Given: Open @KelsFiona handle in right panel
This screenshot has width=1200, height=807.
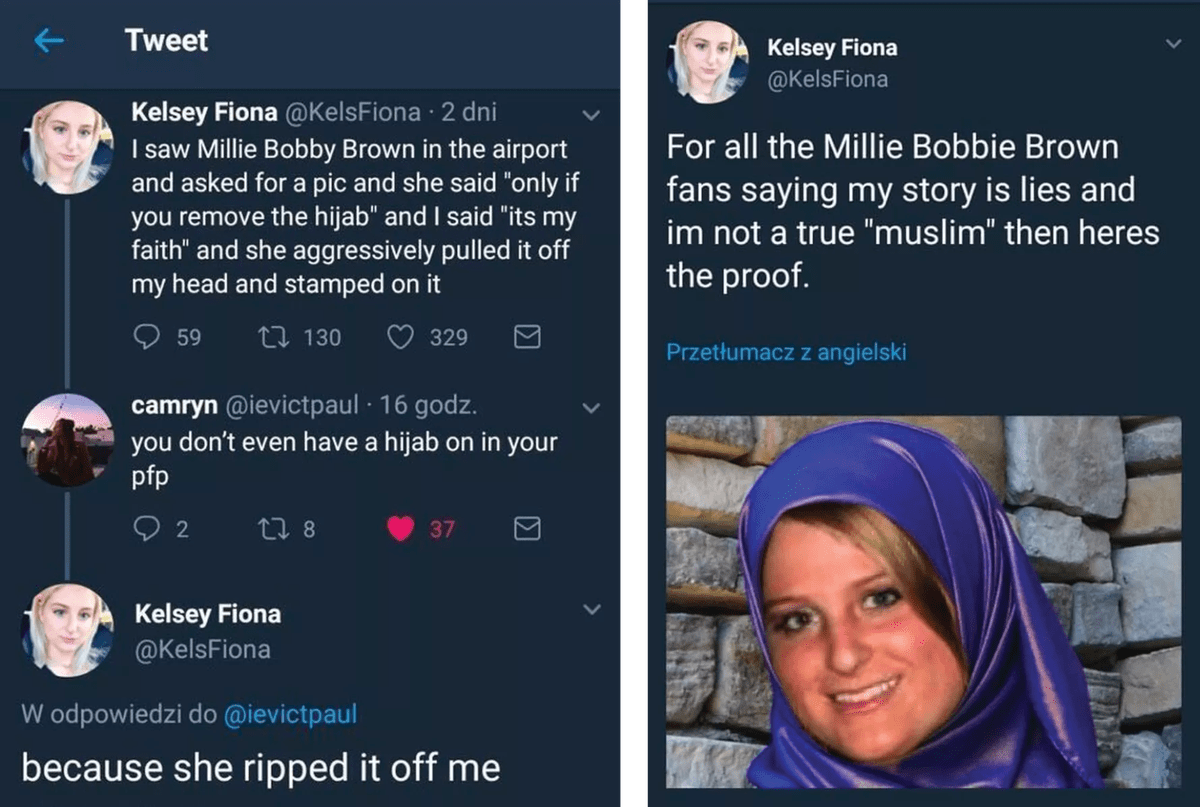Looking at the screenshot, I should point(827,79).
